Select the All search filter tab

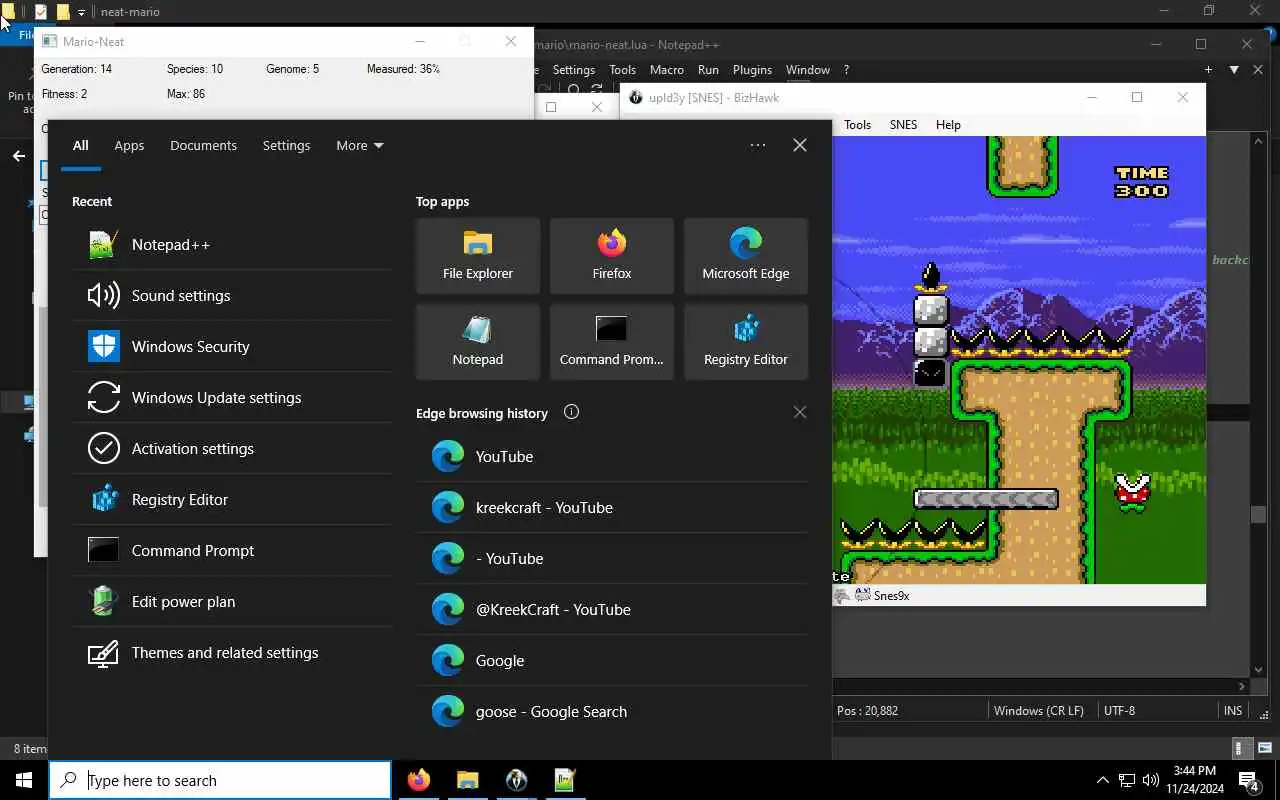81,145
